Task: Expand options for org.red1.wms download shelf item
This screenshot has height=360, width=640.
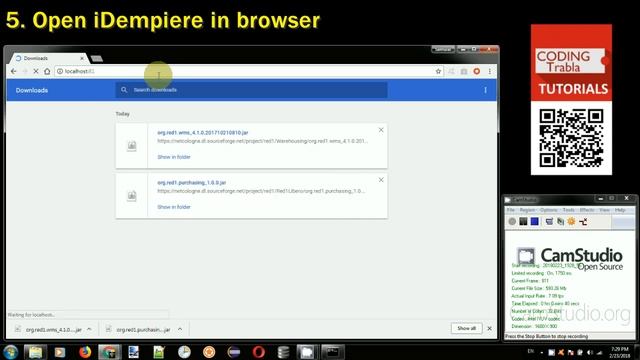Action: pyautogui.click(x=89, y=329)
